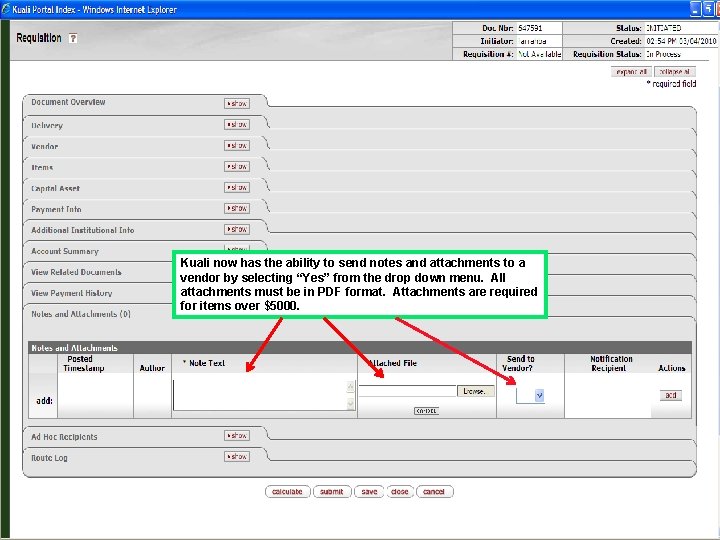The width and height of the screenshot is (720, 540).
Task: Click the Requisition Status value In Process
Action: click(x=663, y=54)
